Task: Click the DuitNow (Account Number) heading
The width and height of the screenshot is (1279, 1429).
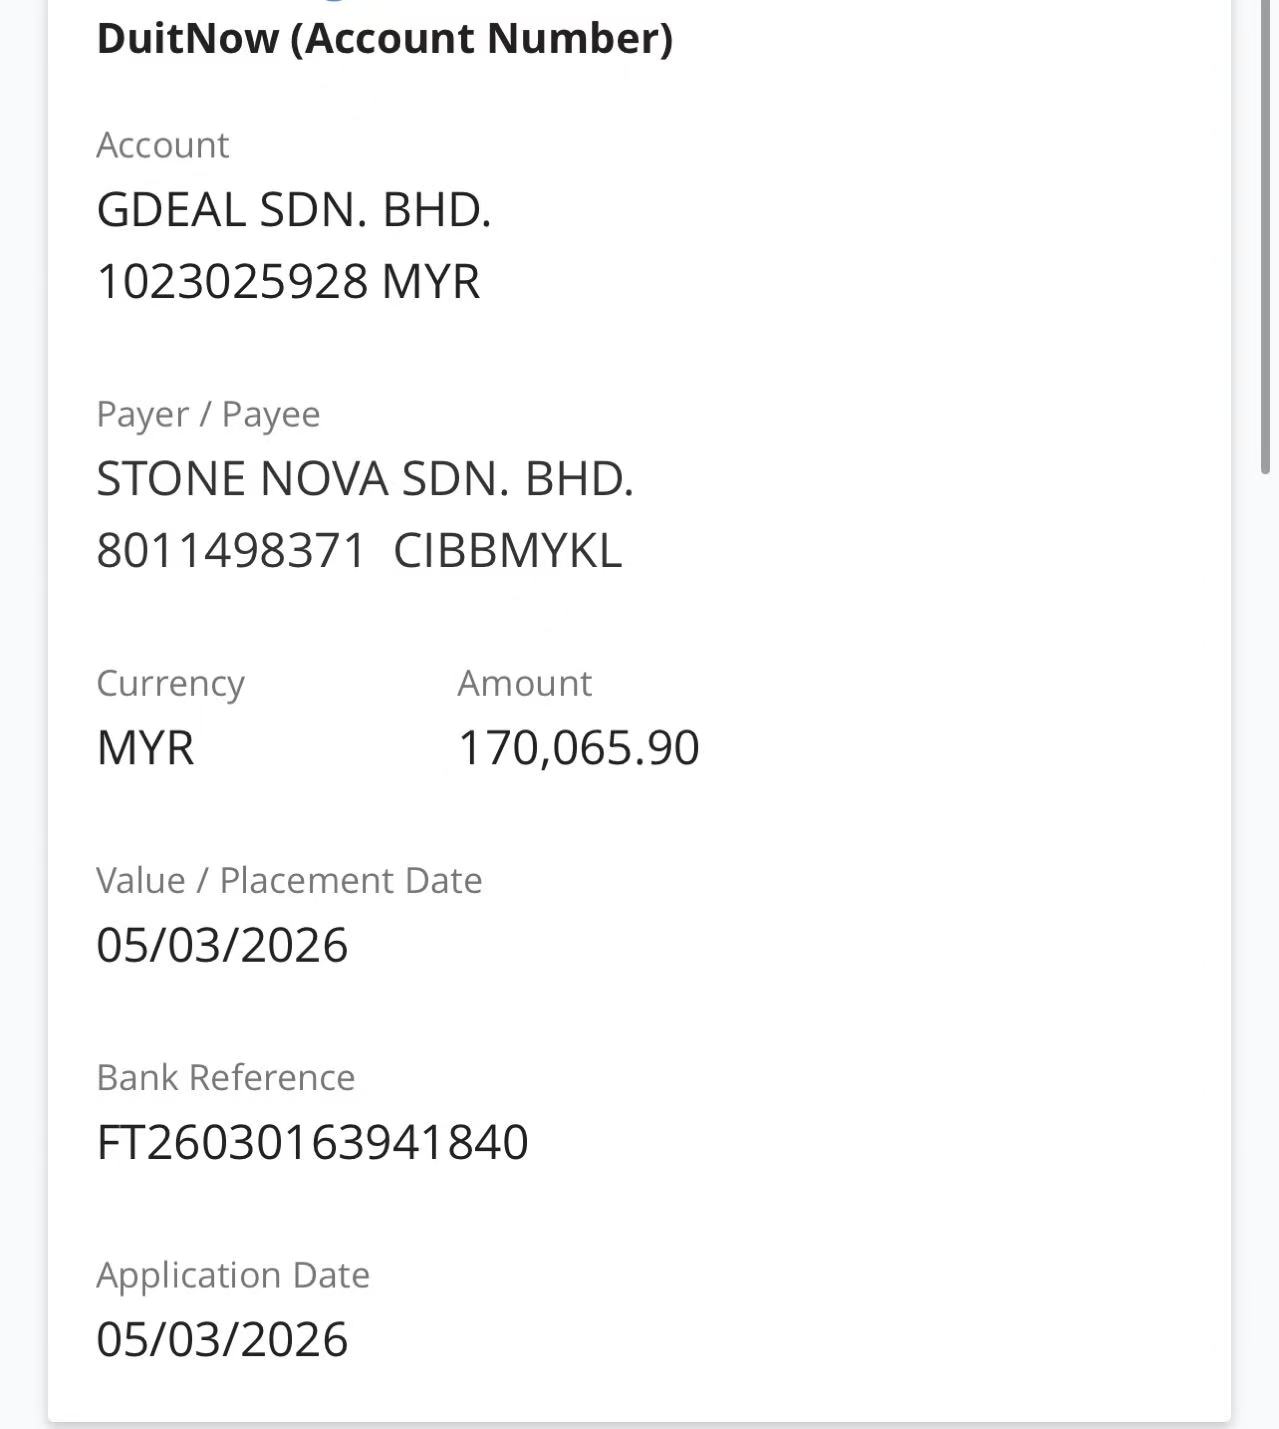Action: (x=384, y=39)
